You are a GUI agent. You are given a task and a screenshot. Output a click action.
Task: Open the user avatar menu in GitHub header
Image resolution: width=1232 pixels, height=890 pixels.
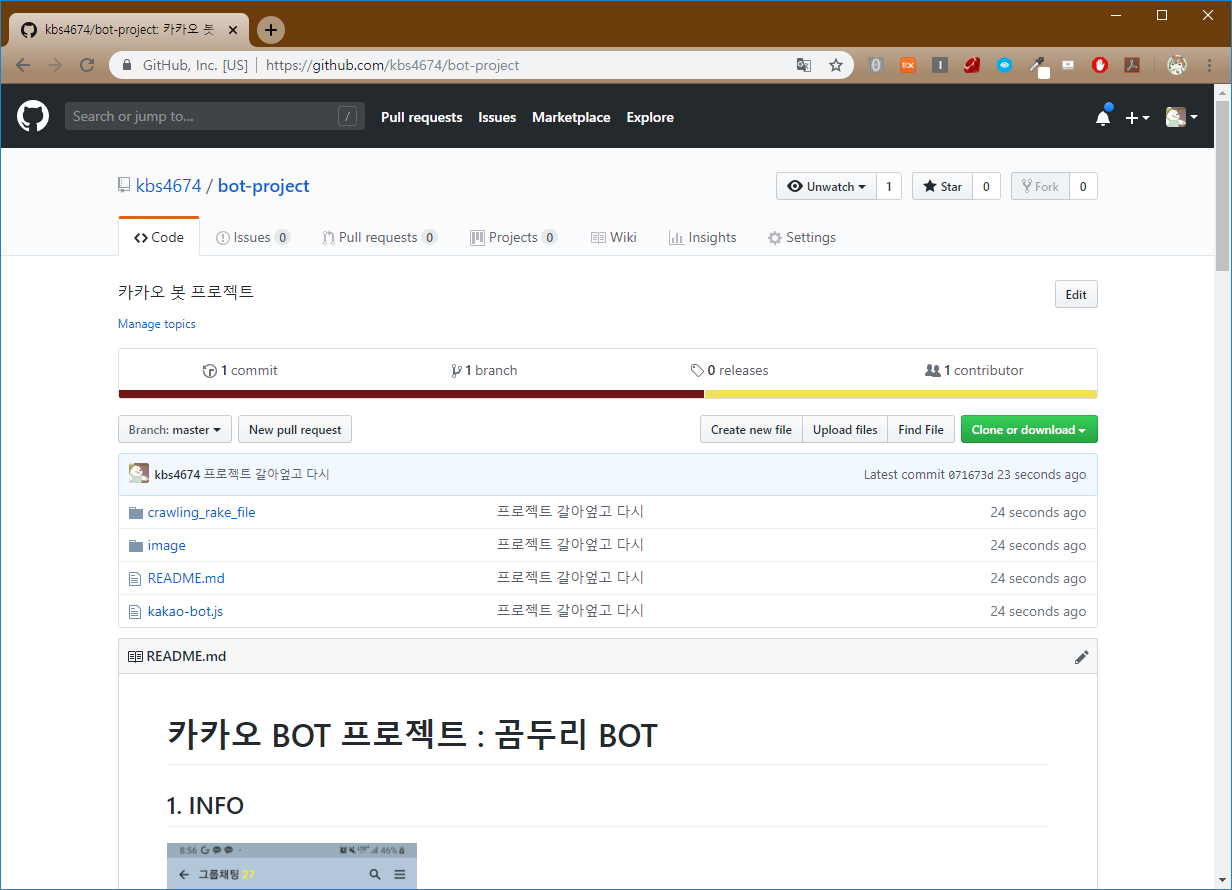[x=1181, y=117]
